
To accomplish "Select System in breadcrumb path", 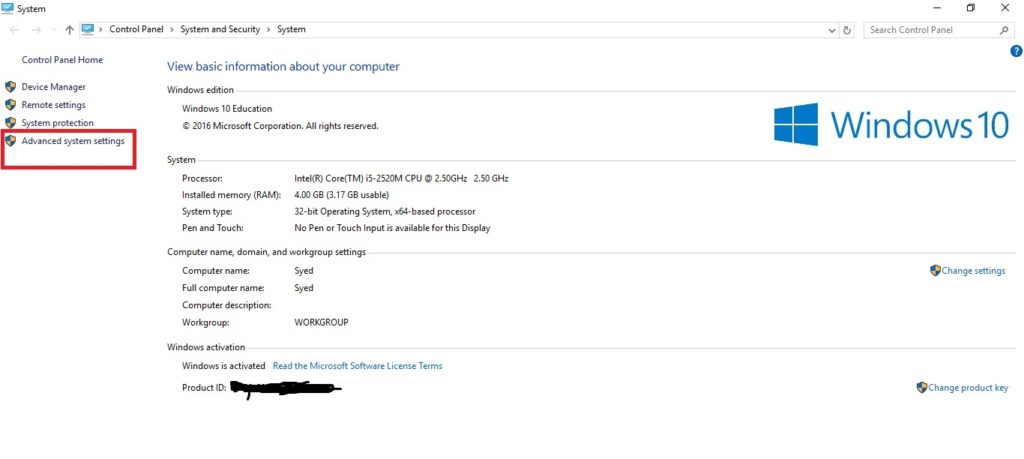I will click(291, 29).
